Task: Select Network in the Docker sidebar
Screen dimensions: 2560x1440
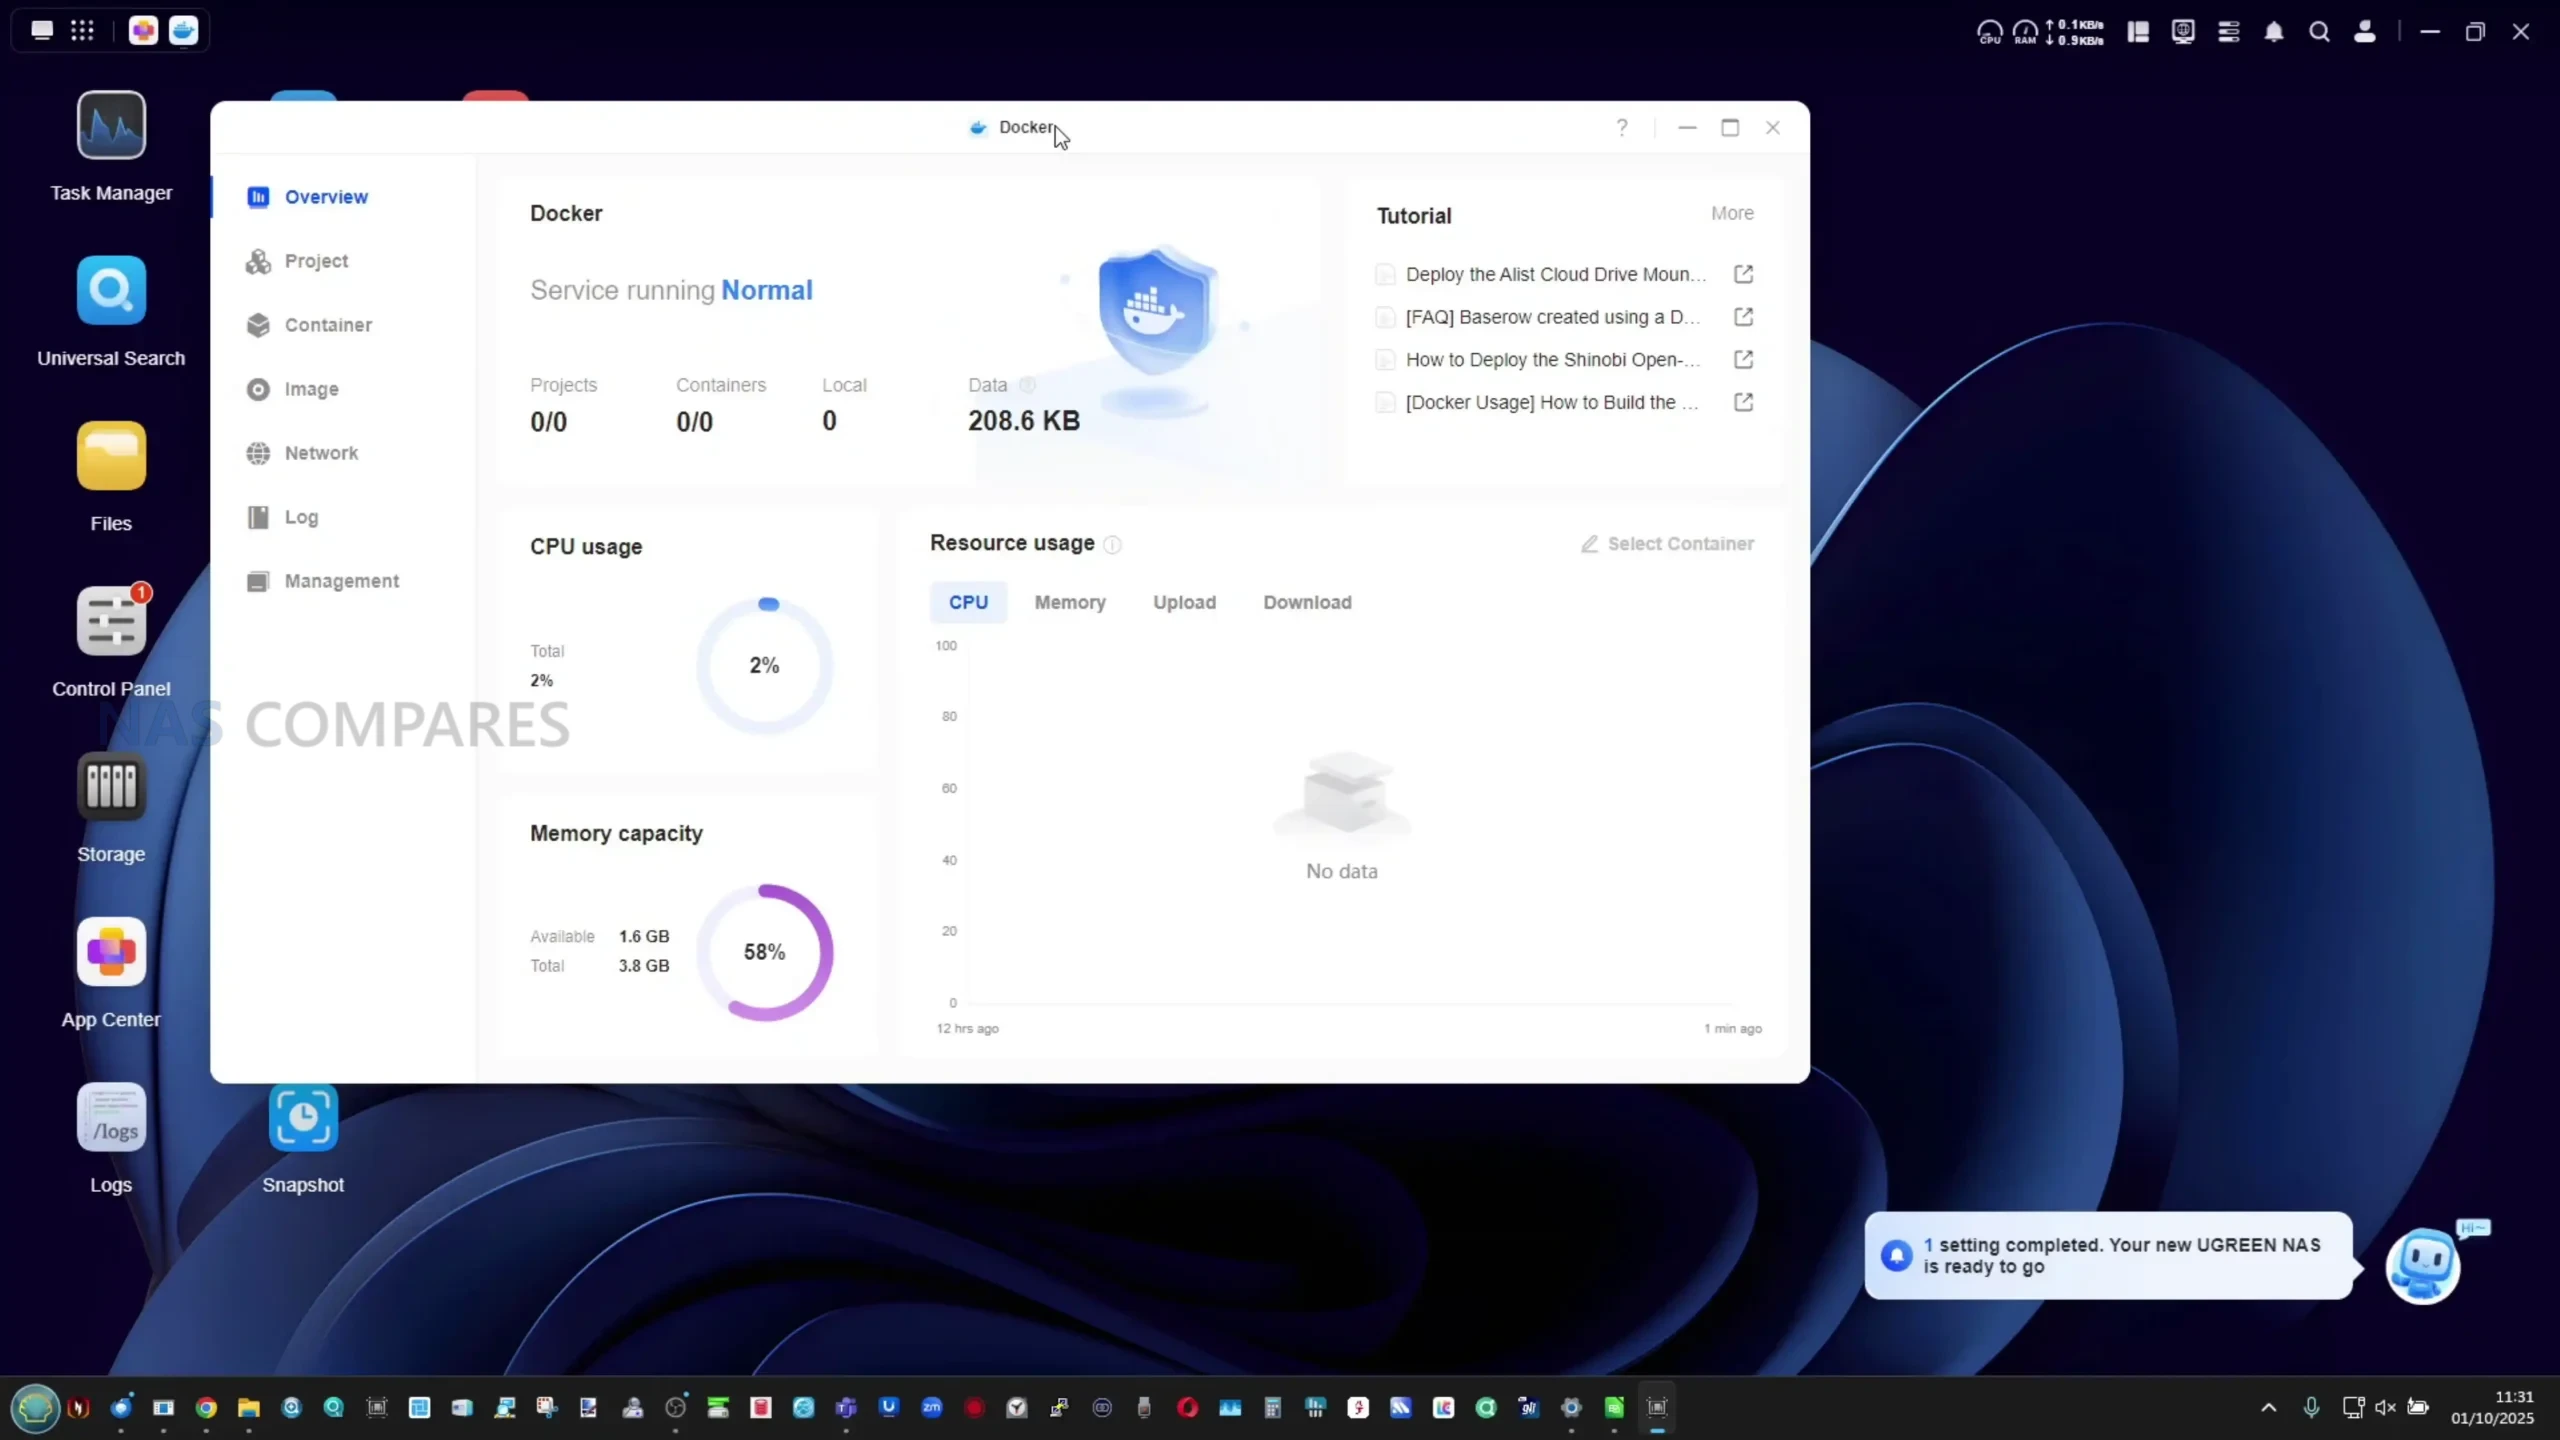Action: [321, 453]
